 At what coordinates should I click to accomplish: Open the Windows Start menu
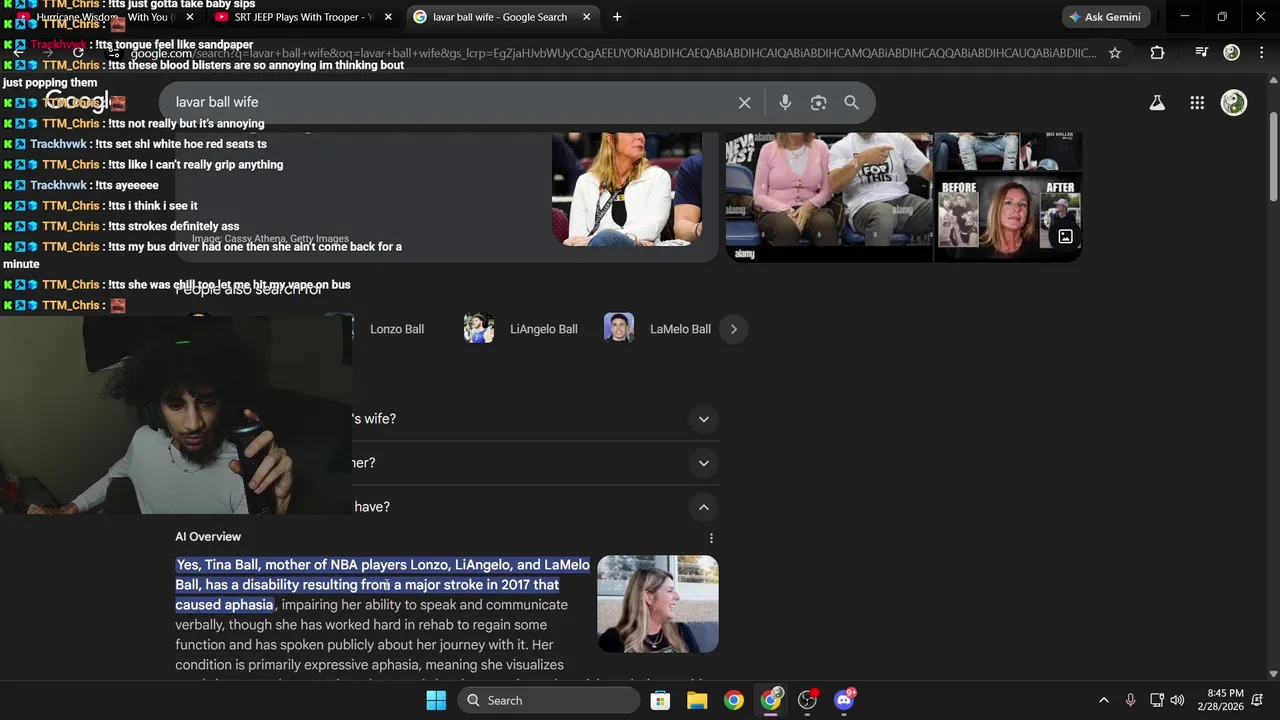coord(436,700)
